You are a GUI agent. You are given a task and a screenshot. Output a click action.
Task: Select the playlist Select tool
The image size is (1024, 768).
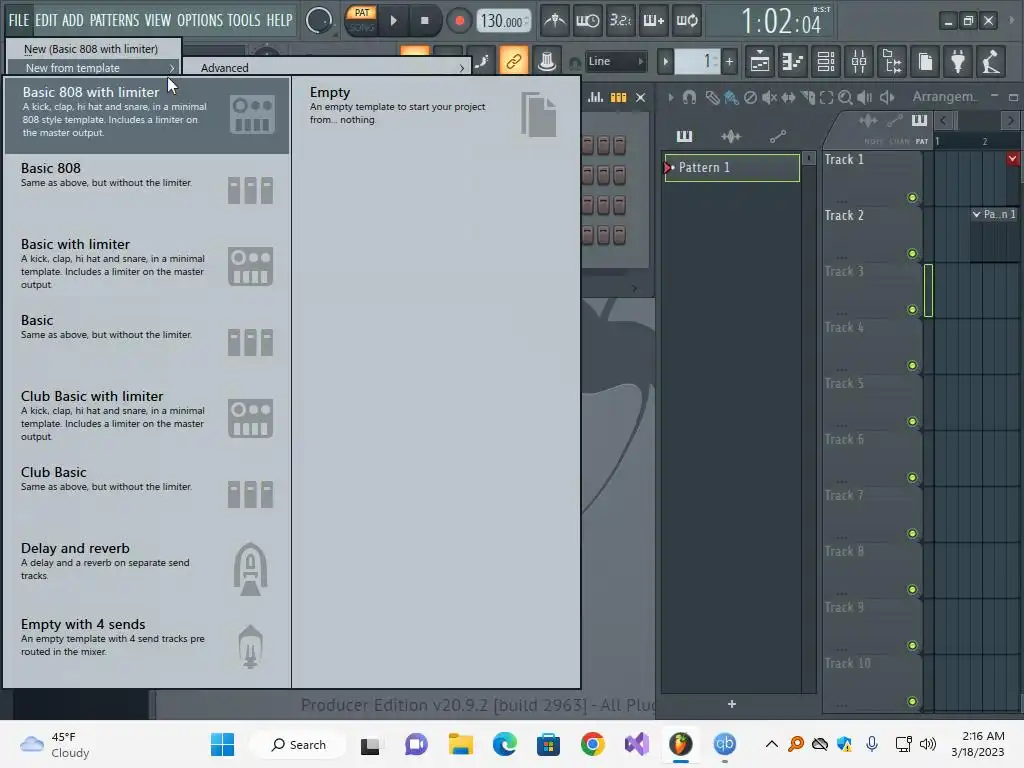pos(826,97)
